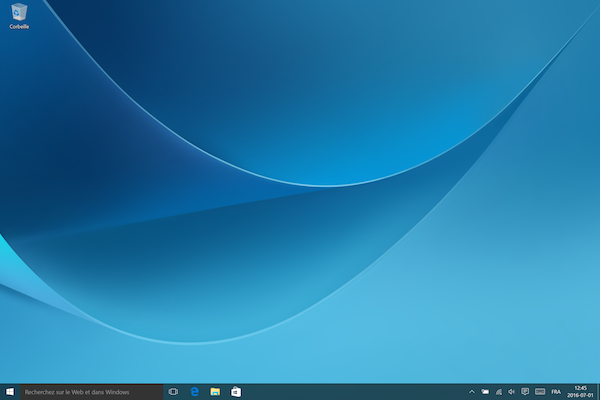Open the network connections tray icon
This screenshot has width=600, height=400.
point(499,392)
